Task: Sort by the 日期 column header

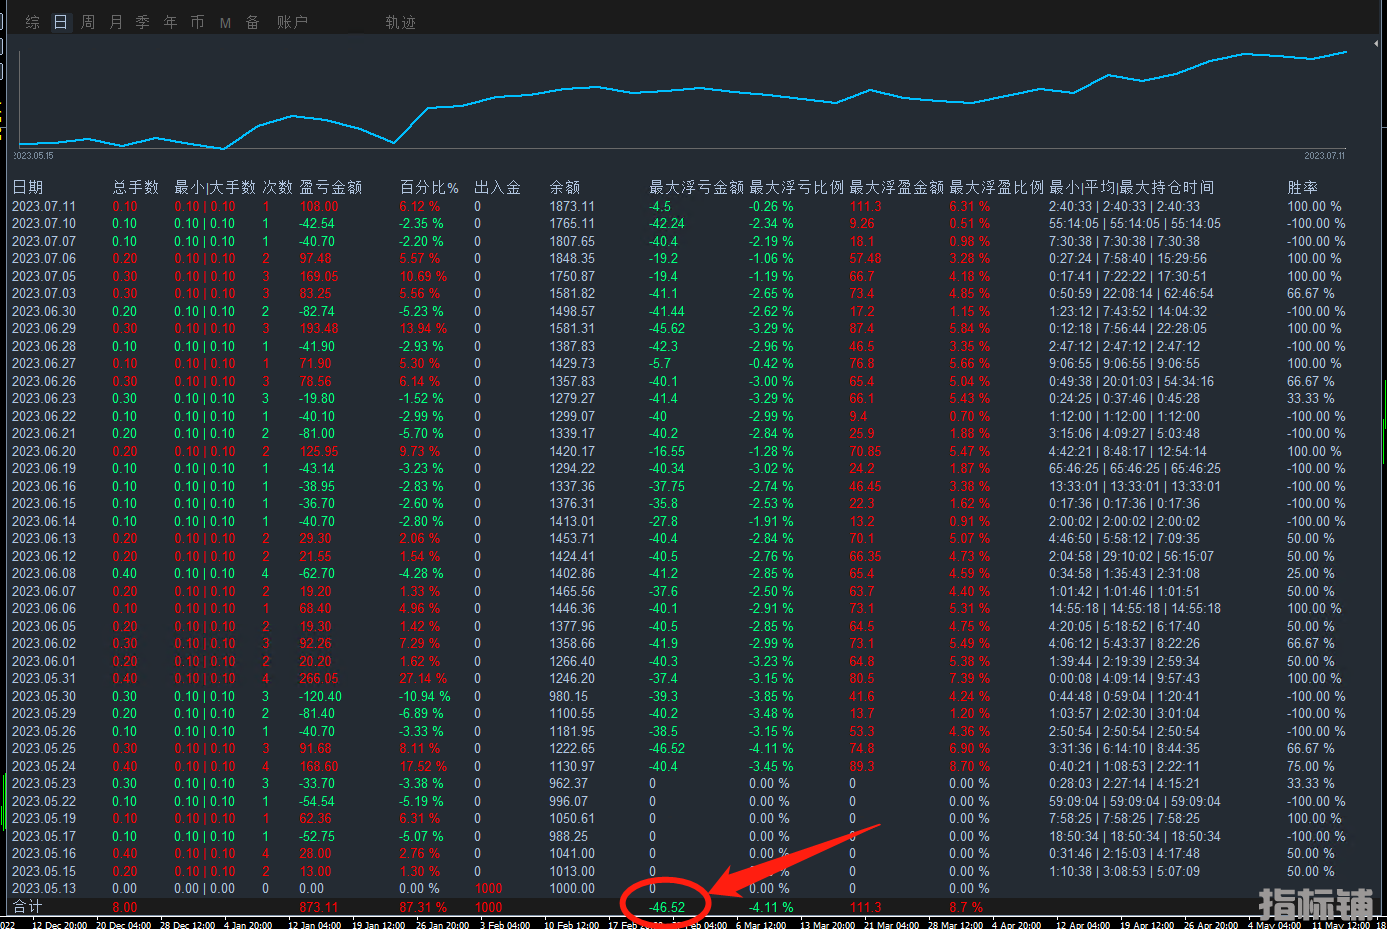Action: pos(28,187)
